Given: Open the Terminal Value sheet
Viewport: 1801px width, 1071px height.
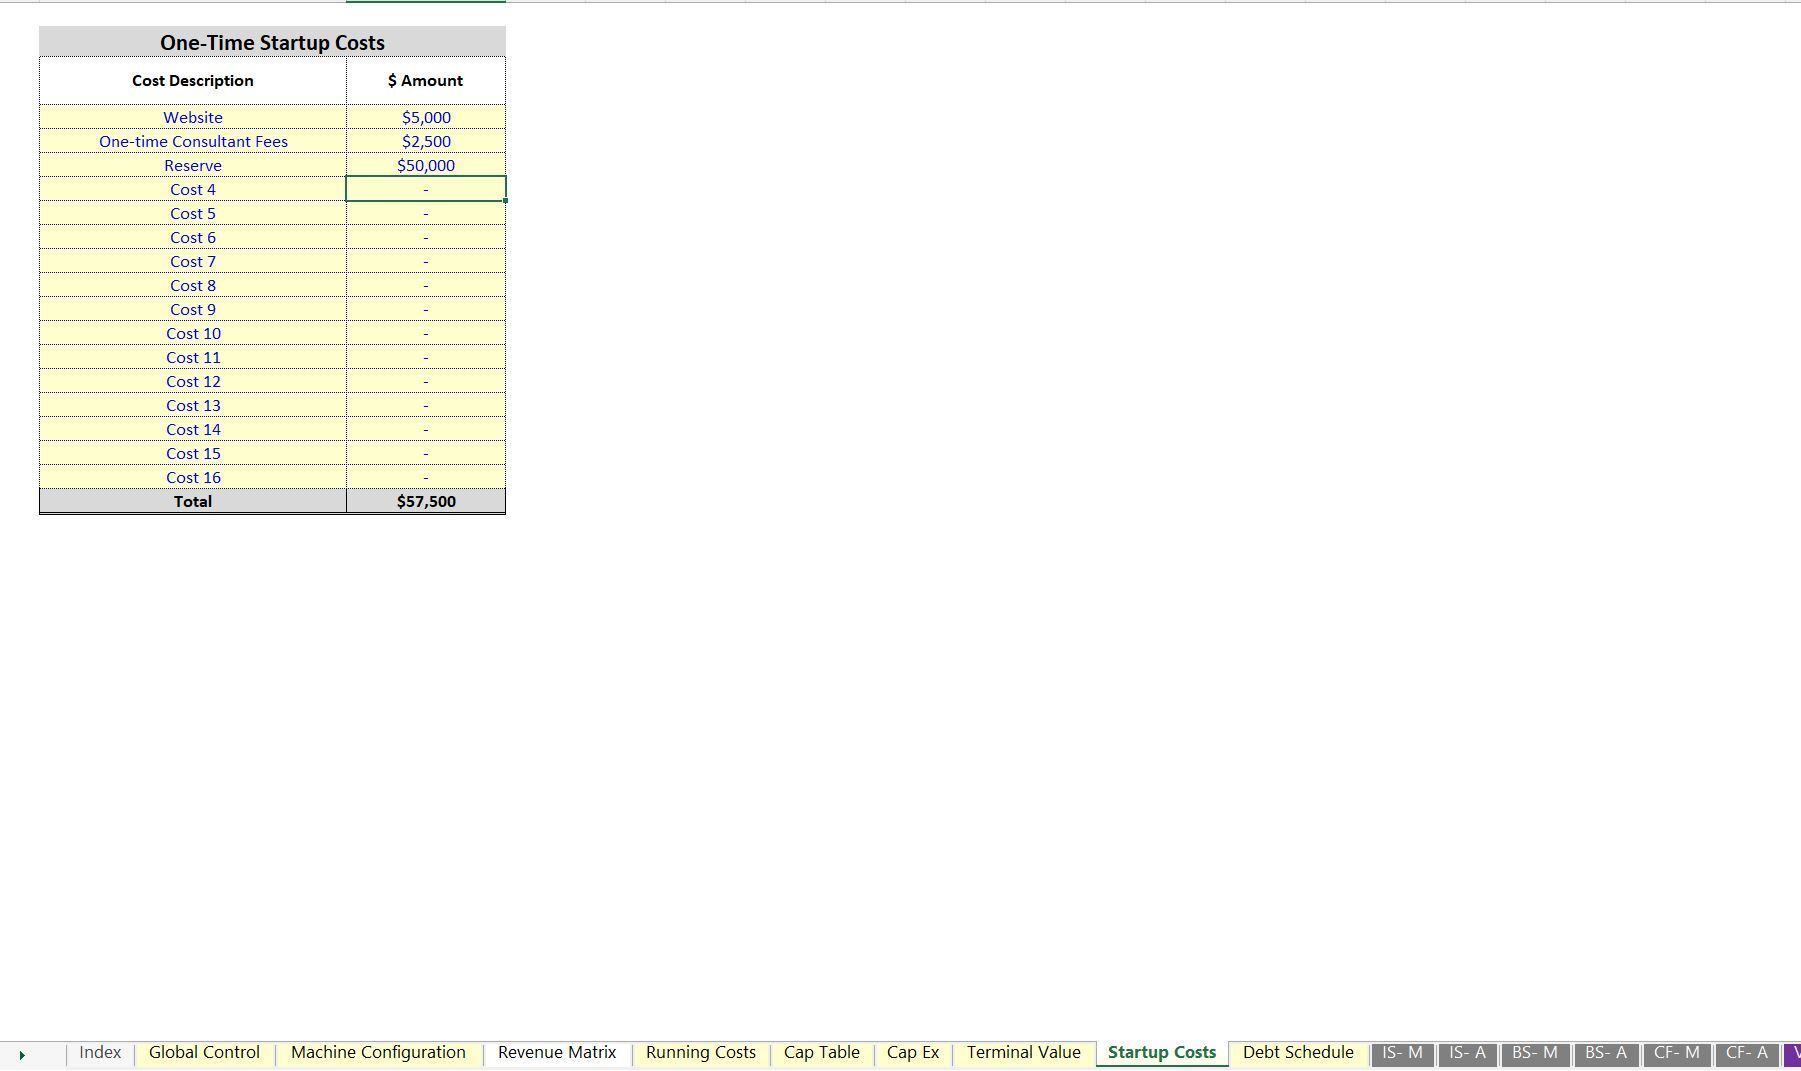Looking at the screenshot, I should click(x=1023, y=1052).
